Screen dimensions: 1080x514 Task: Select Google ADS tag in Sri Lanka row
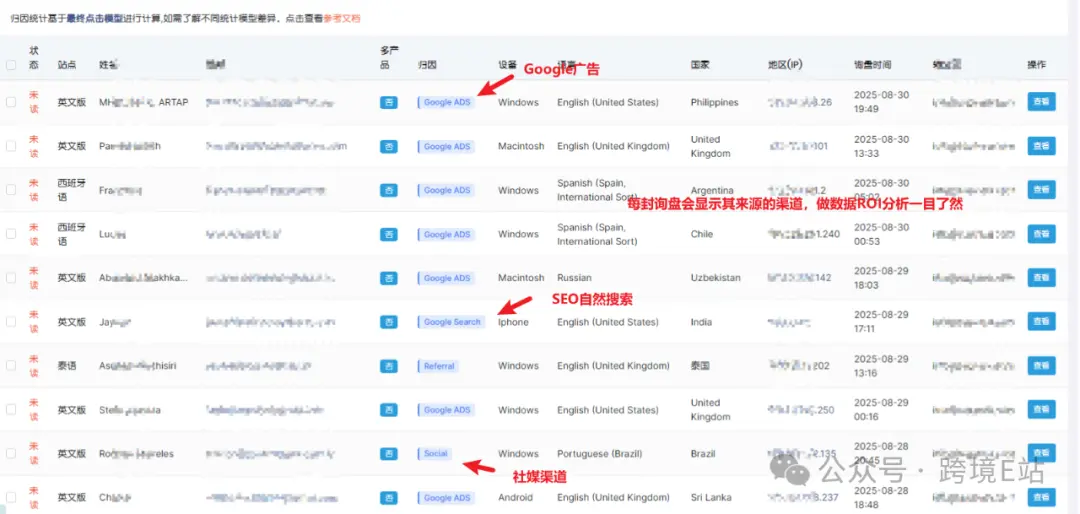(446, 497)
